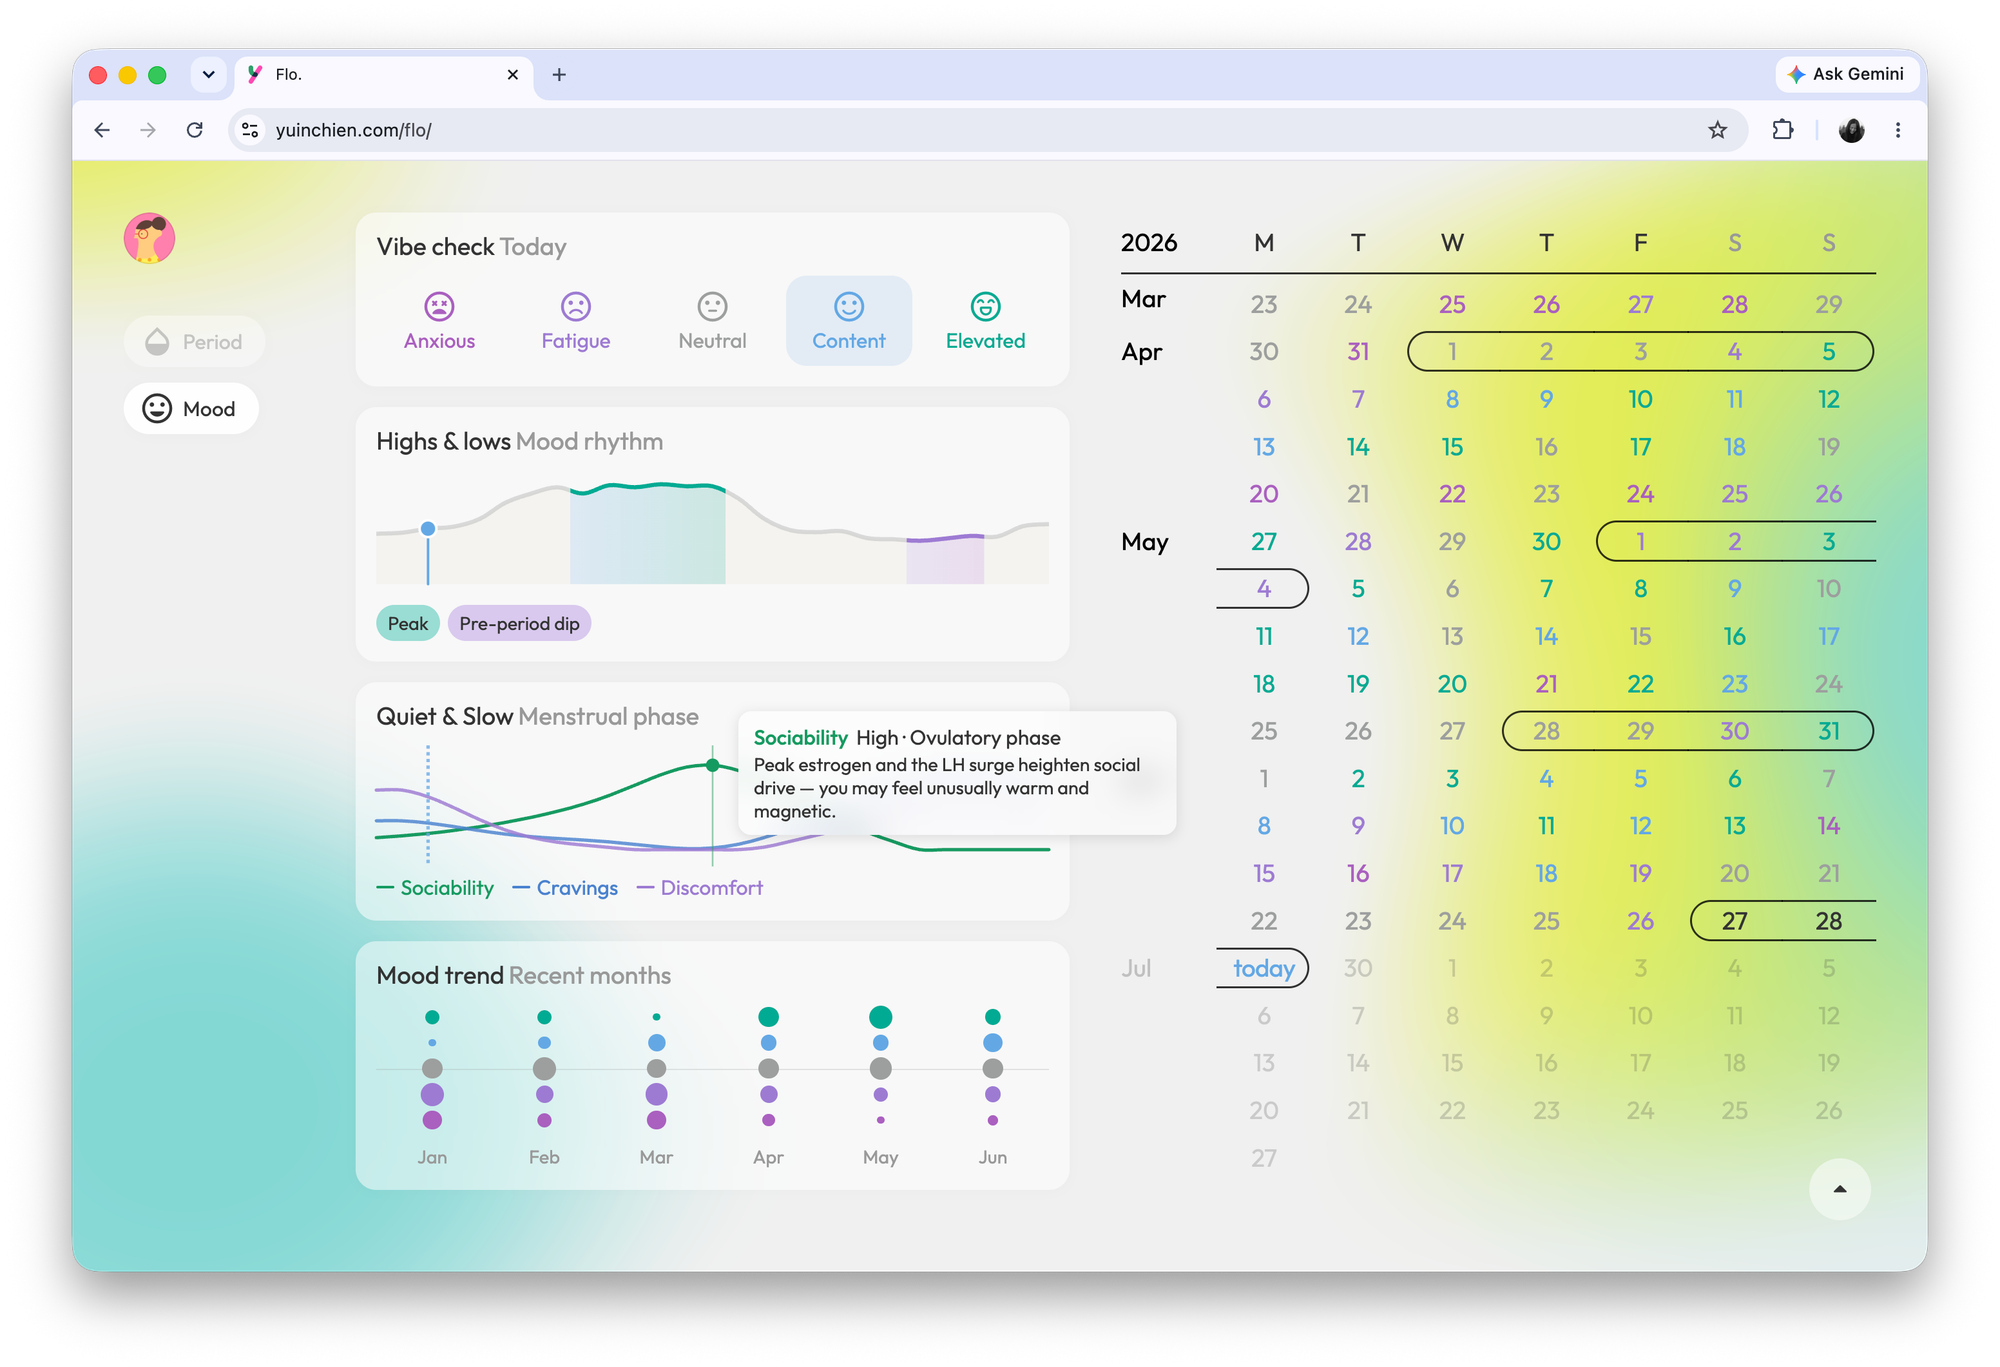Viewport: 2000px width, 1367px height.
Task: Reload the page
Action: (195, 130)
